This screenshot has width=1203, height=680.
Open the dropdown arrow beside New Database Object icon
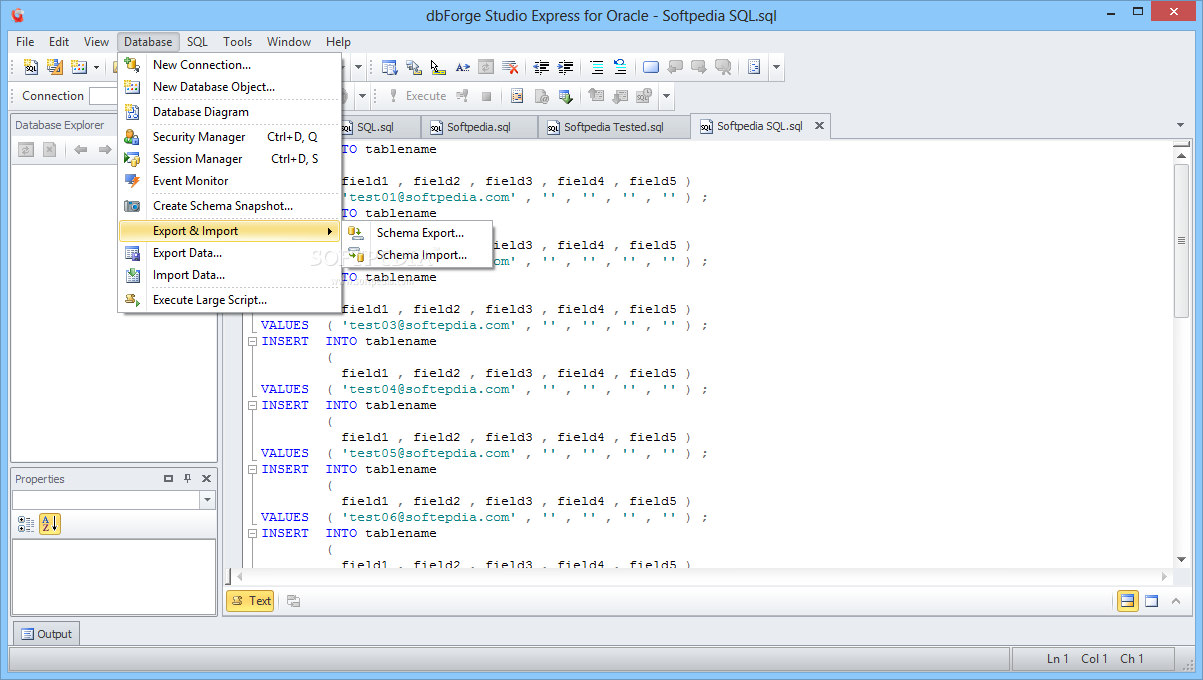coord(97,67)
